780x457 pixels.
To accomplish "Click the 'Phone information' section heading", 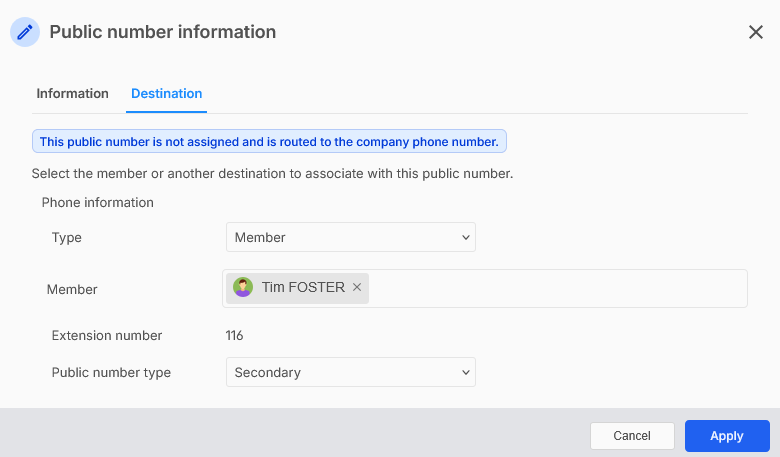I will pyautogui.click(x=98, y=202).
